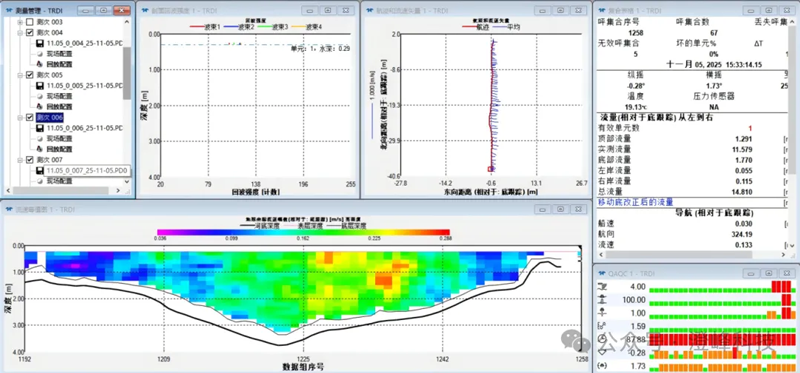The width and height of the screenshot is (800, 373).
Task: Click the velocity color scale bar
Action: tap(304, 232)
